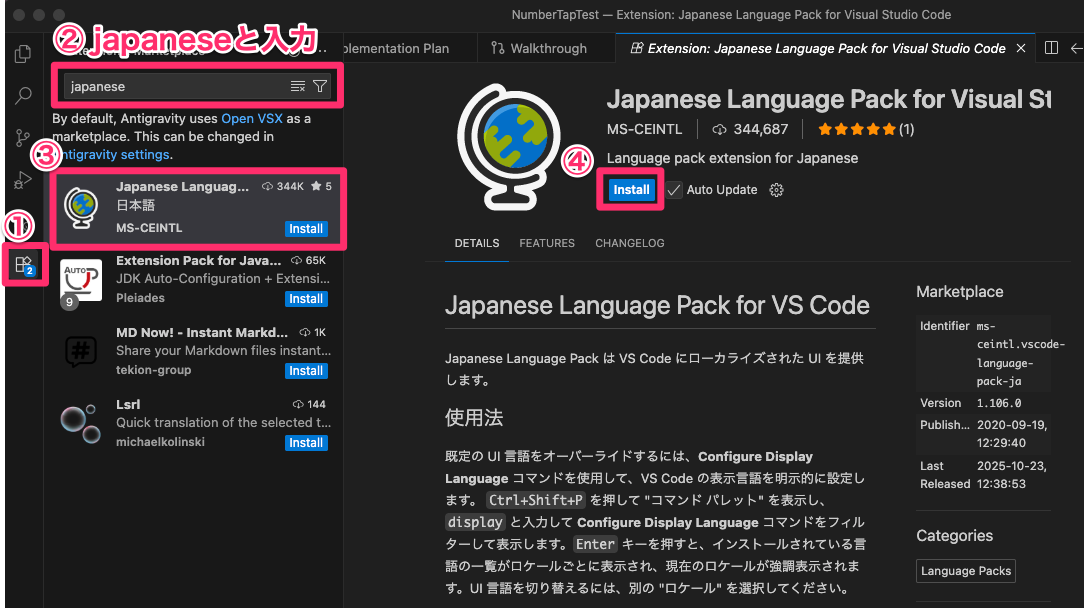Switch to DETAILS tab
Viewport: 1084px width, 608px height.
tap(477, 243)
